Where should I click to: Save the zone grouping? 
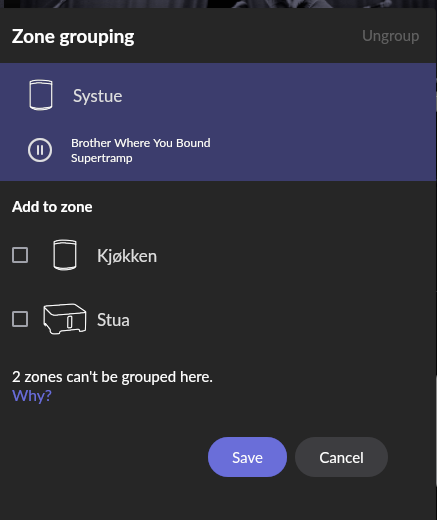(x=247, y=457)
